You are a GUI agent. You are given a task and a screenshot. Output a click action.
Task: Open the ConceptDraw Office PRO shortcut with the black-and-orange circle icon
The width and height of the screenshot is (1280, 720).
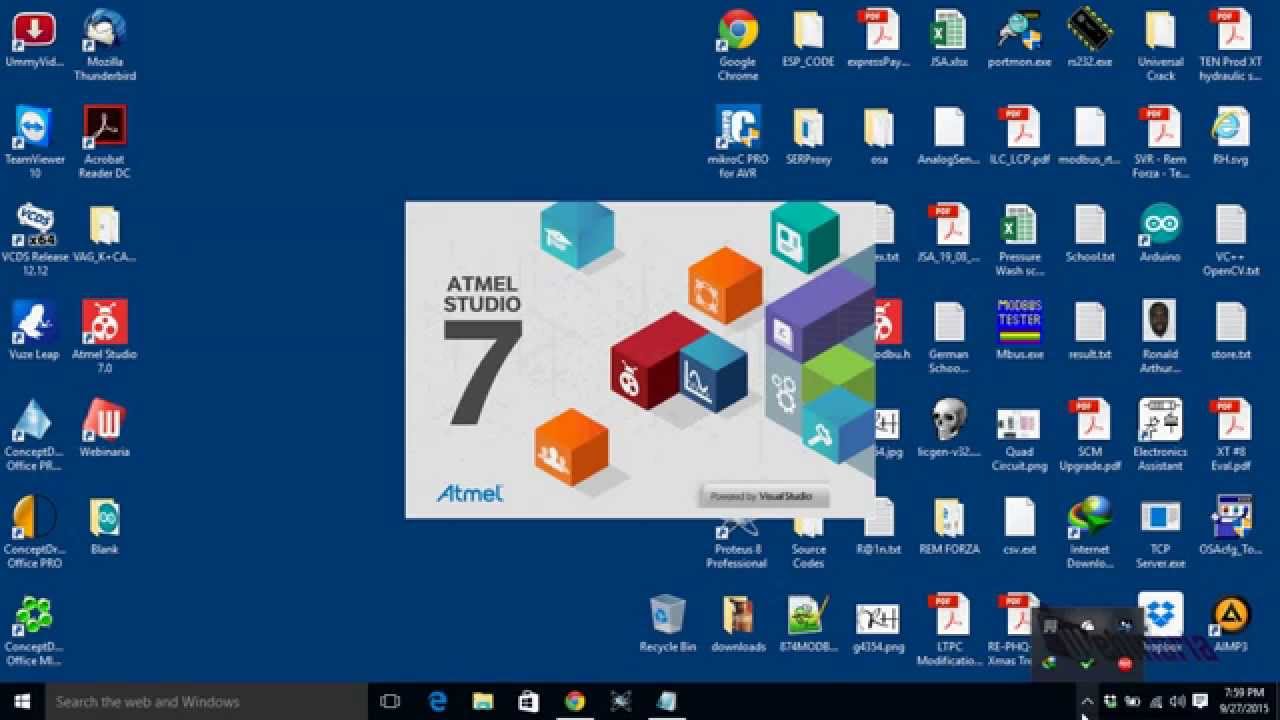[x=34, y=532]
